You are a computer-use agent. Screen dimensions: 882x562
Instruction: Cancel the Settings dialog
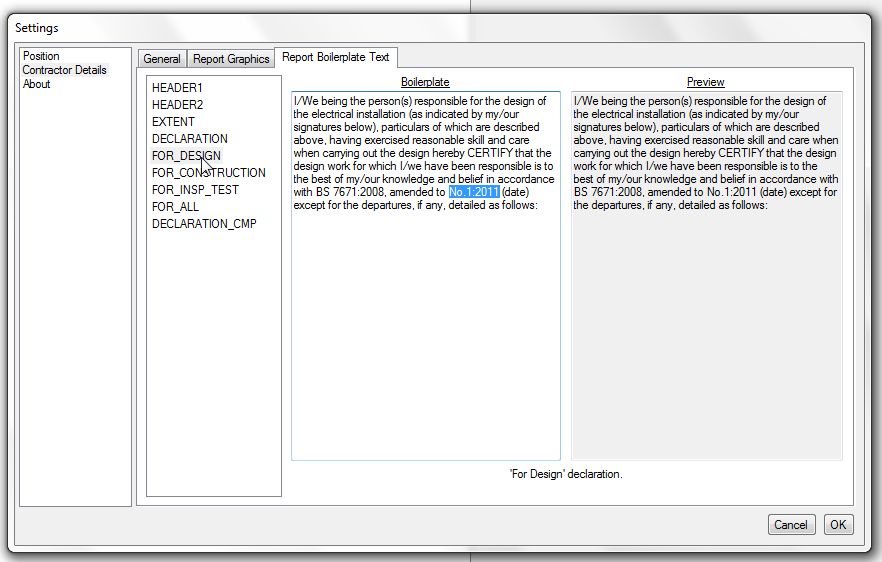click(790, 525)
